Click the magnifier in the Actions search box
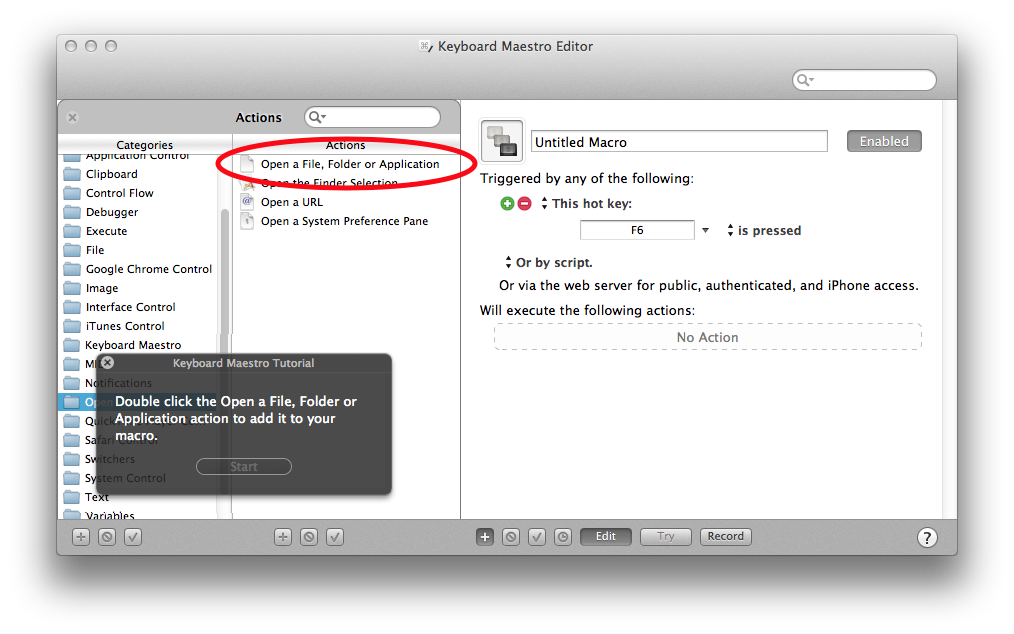The width and height of the screenshot is (1014, 634). pos(316,117)
